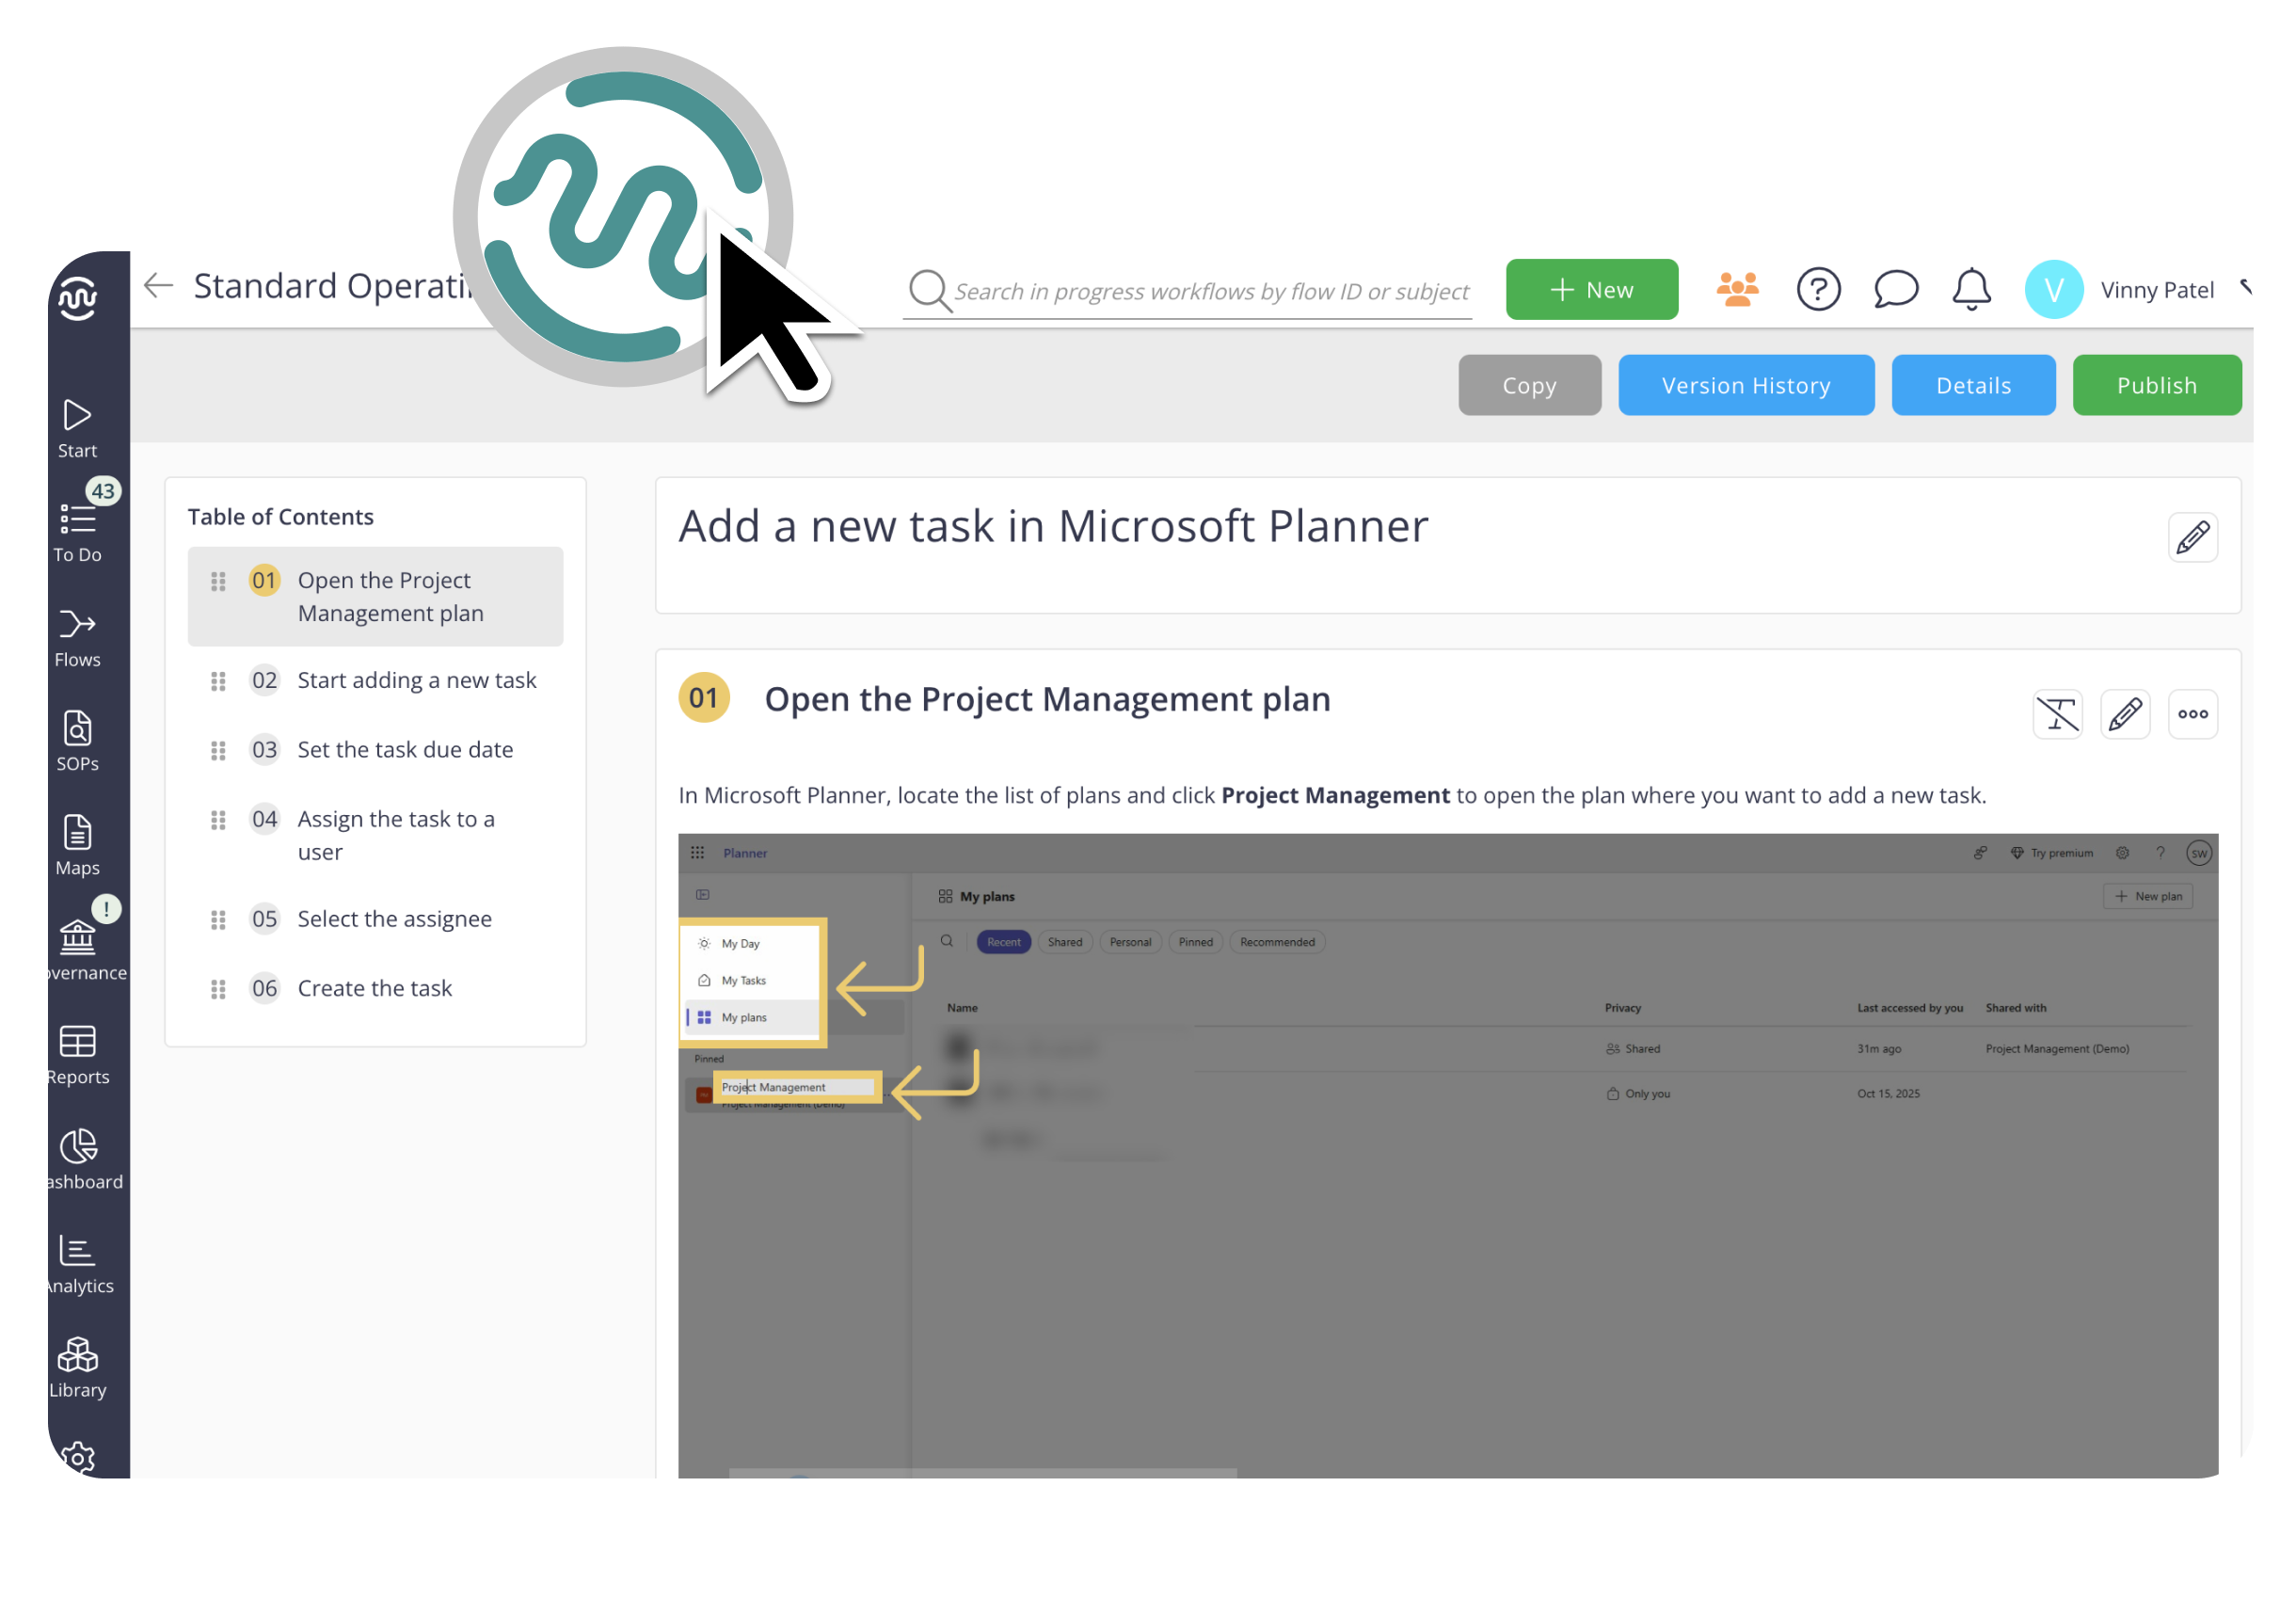Click the green New button
The image size is (2296, 1598).
[1592, 290]
